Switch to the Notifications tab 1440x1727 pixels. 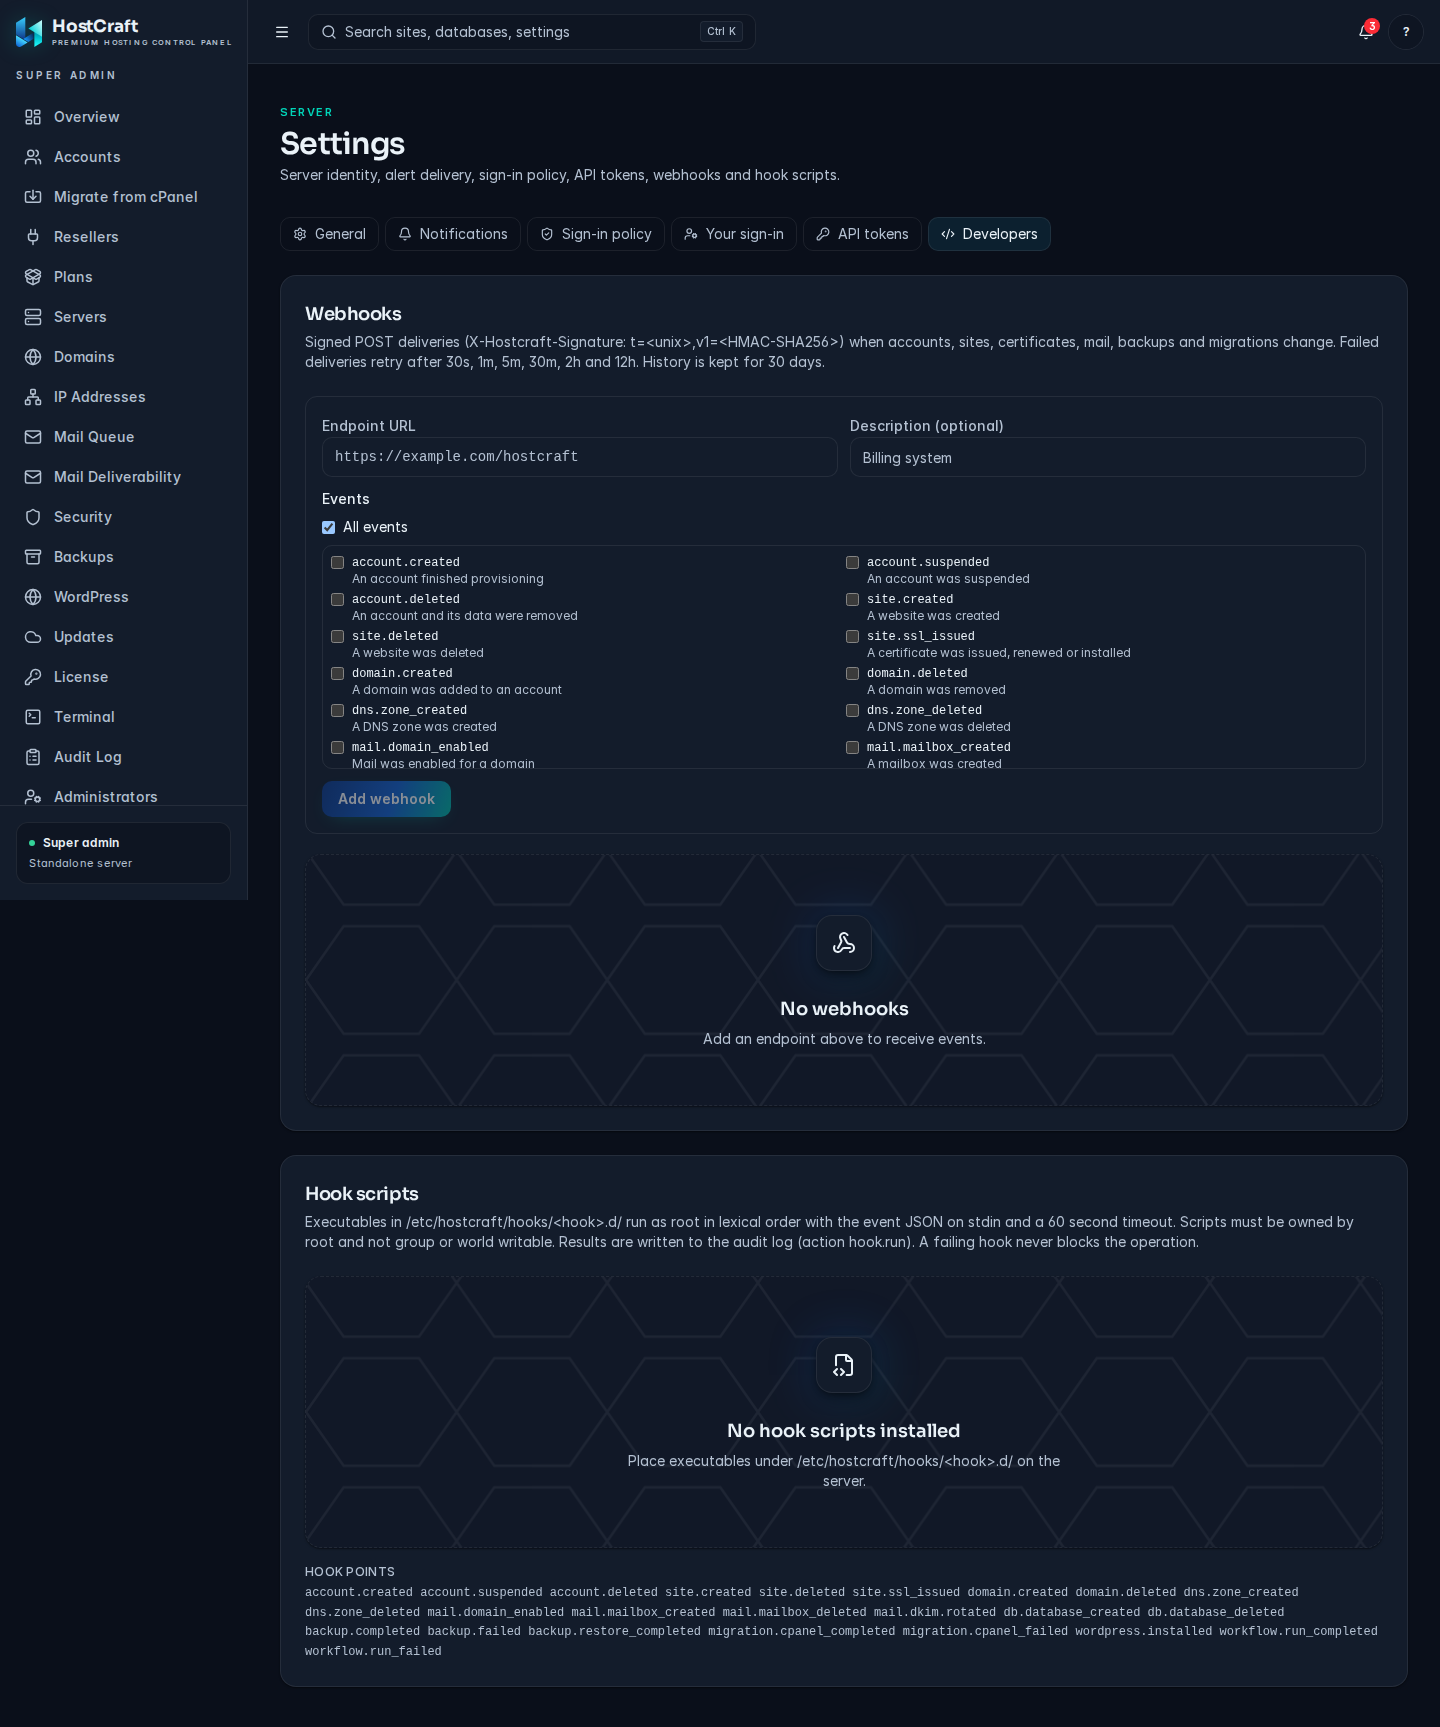453,234
